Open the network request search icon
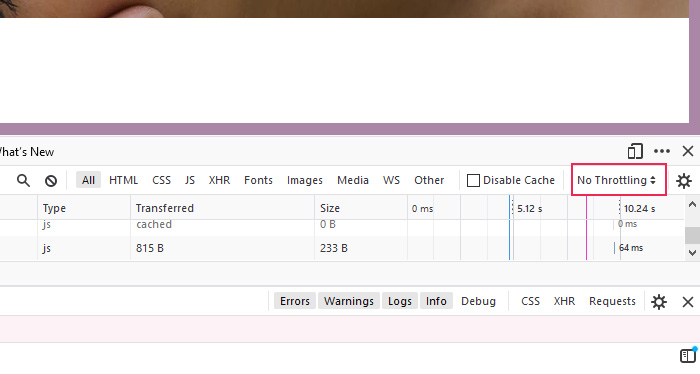 [x=23, y=180]
